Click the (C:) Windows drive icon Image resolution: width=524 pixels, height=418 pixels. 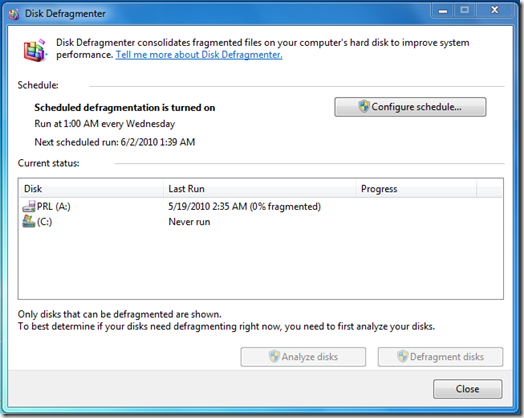click(x=29, y=221)
